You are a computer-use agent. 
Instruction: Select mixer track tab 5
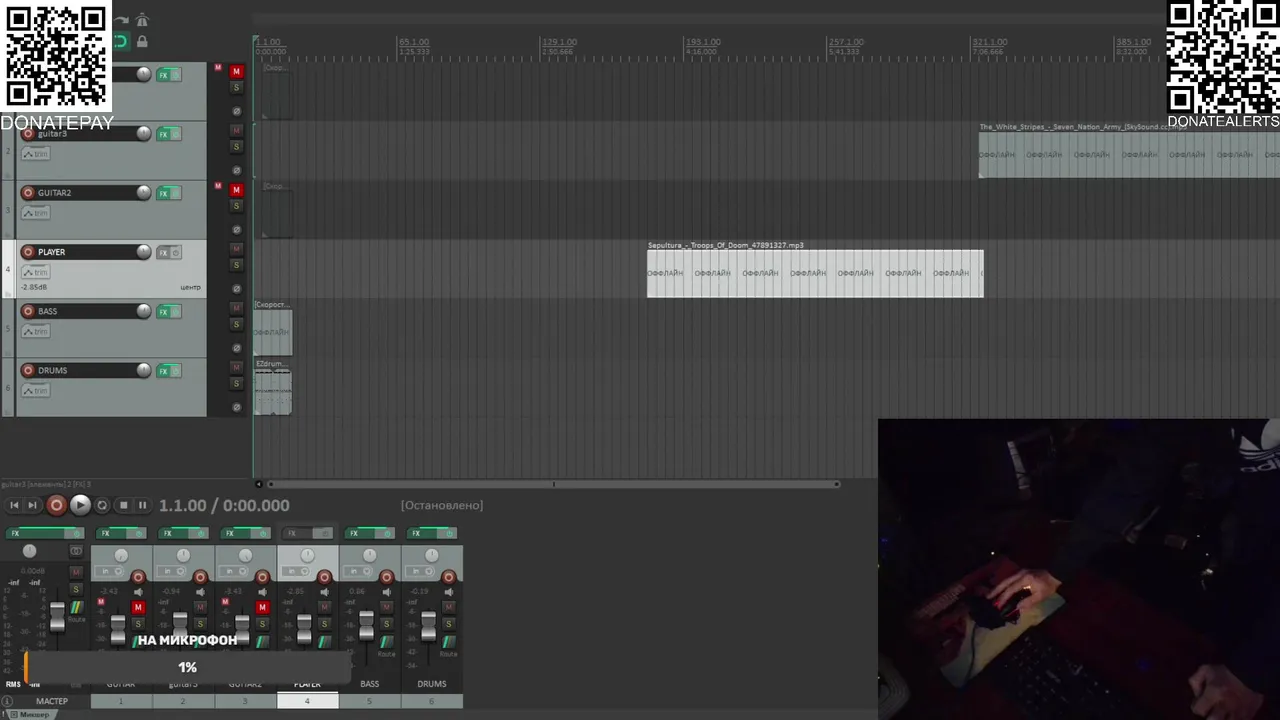pyautogui.click(x=369, y=701)
